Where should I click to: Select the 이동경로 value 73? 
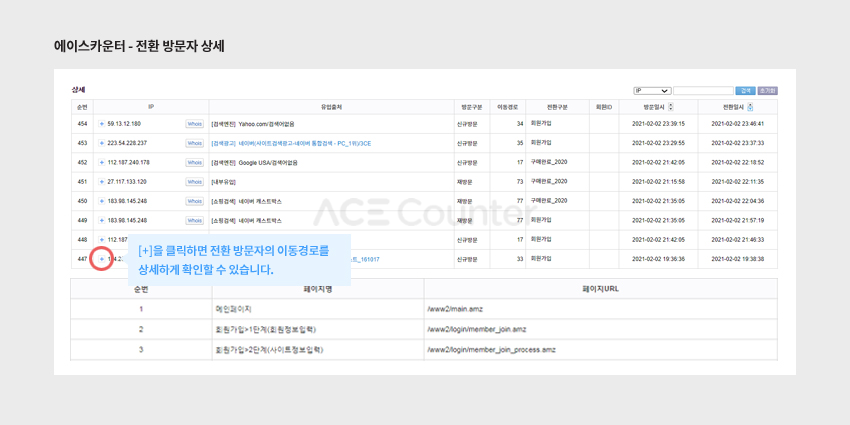(520, 182)
